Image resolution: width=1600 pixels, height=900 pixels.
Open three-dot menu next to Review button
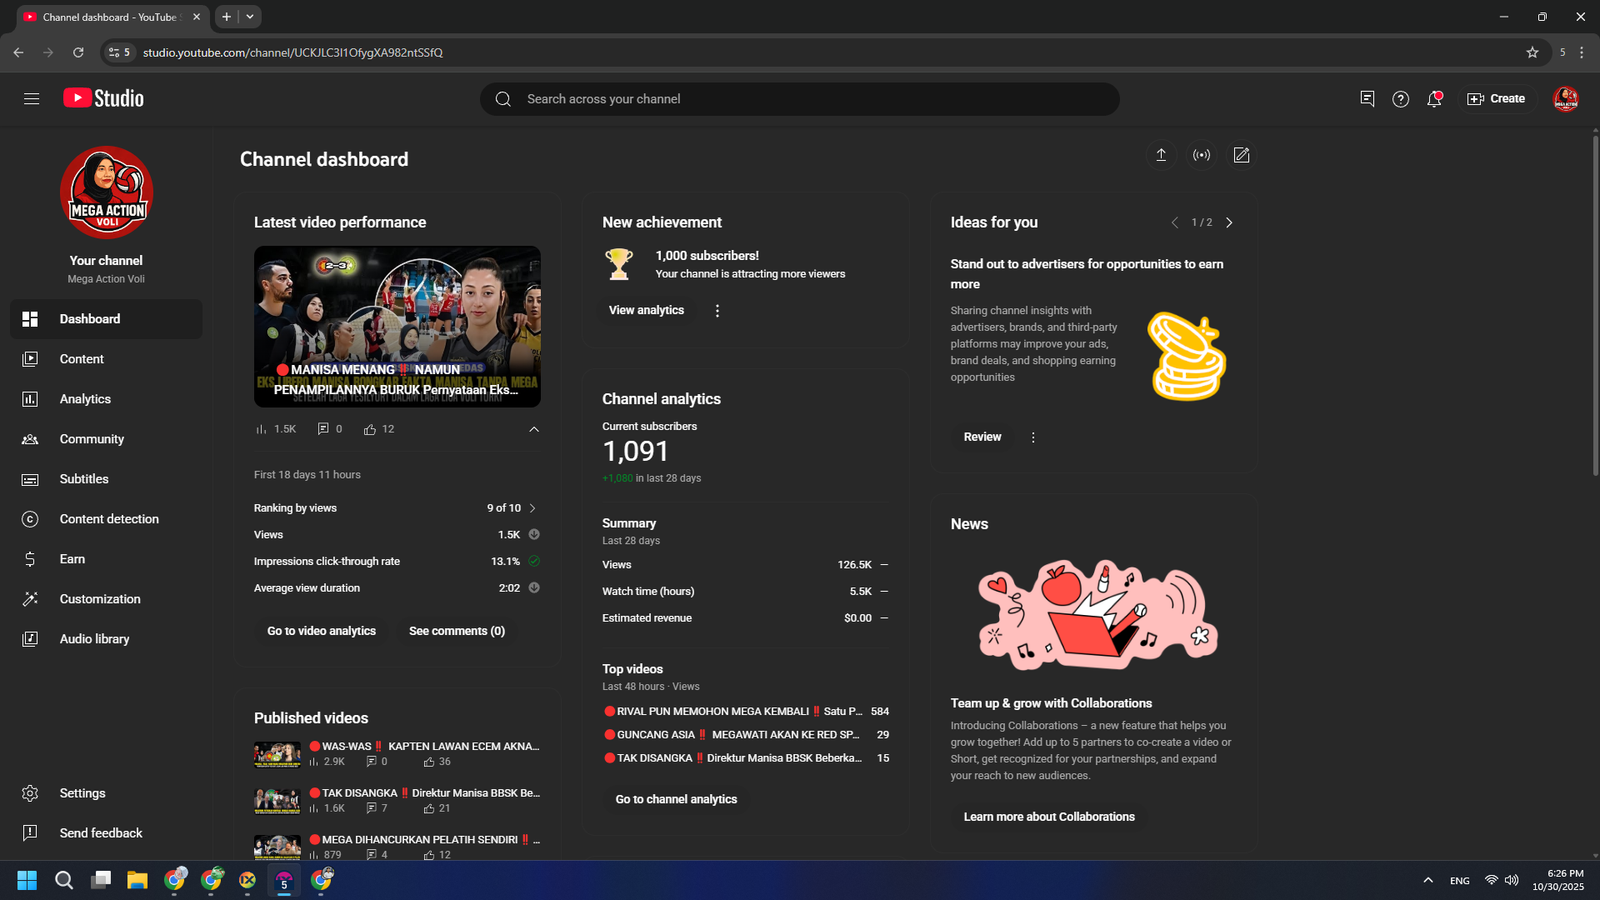tap(1033, 437)
